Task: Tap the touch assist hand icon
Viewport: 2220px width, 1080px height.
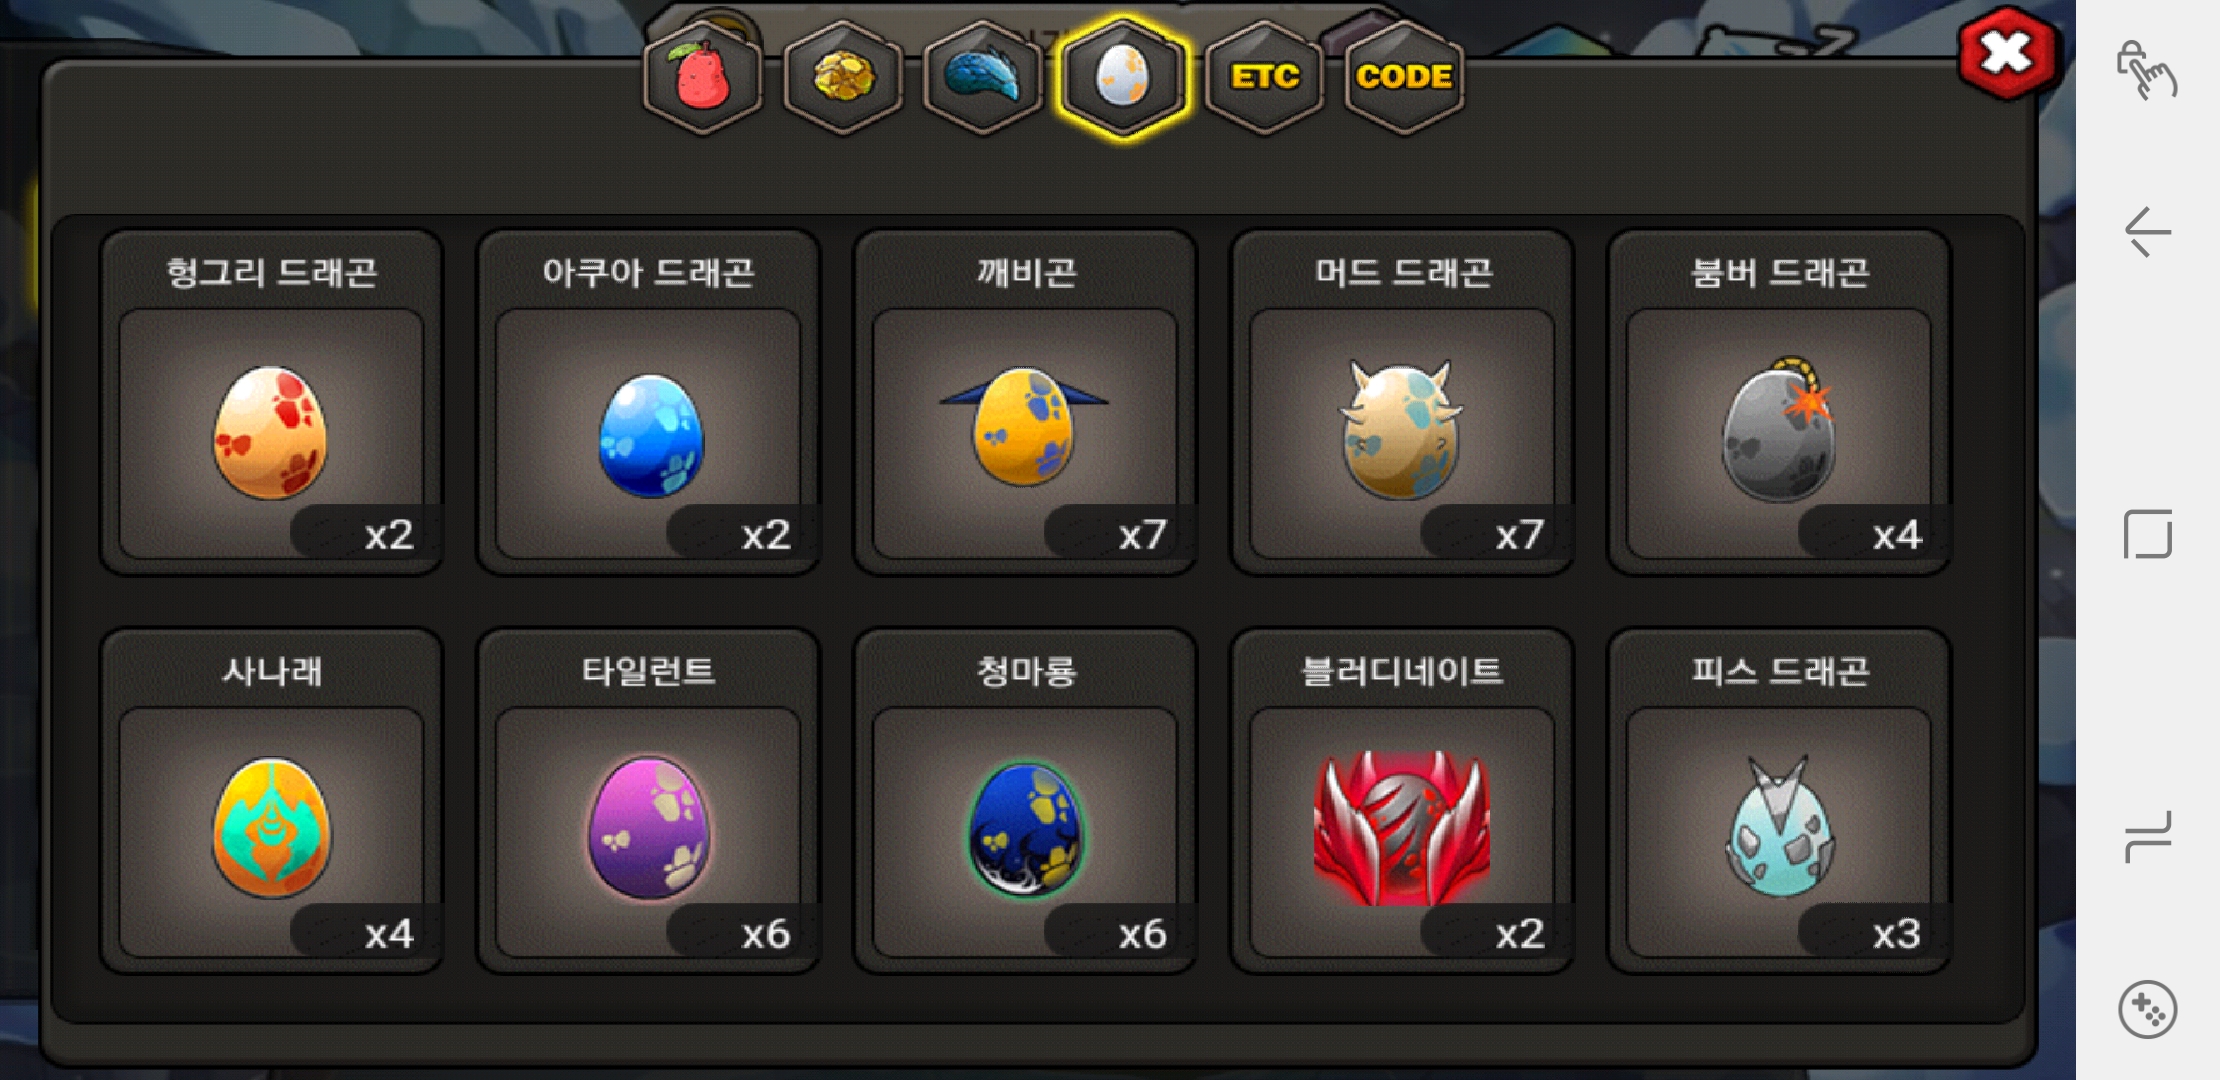Action: click(x=2146, y=70)
